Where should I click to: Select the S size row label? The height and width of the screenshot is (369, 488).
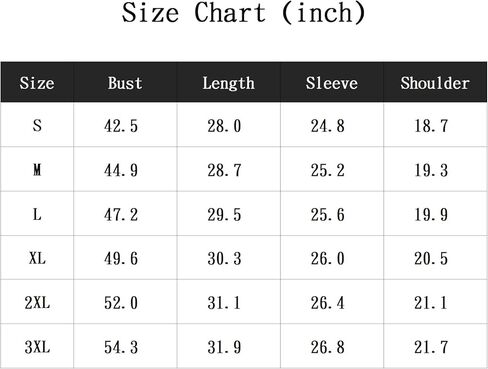[x=37, y=126]
